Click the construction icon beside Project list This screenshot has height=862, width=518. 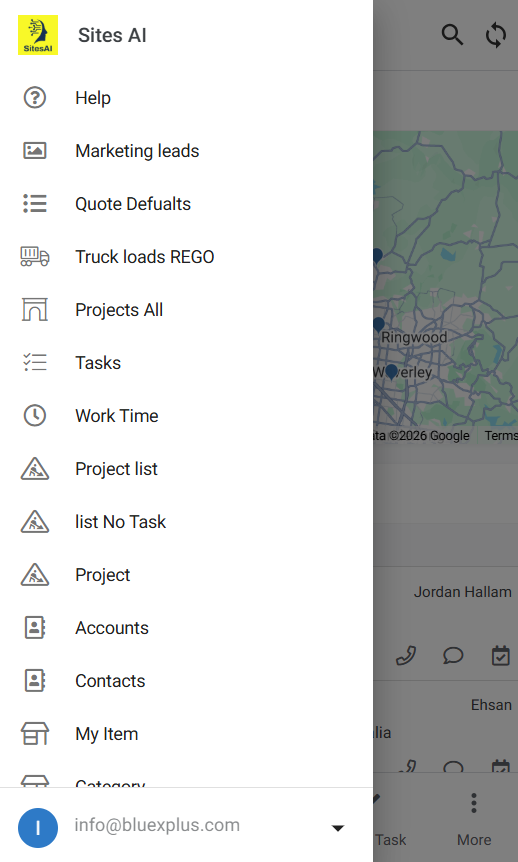(x=35, y=469)
